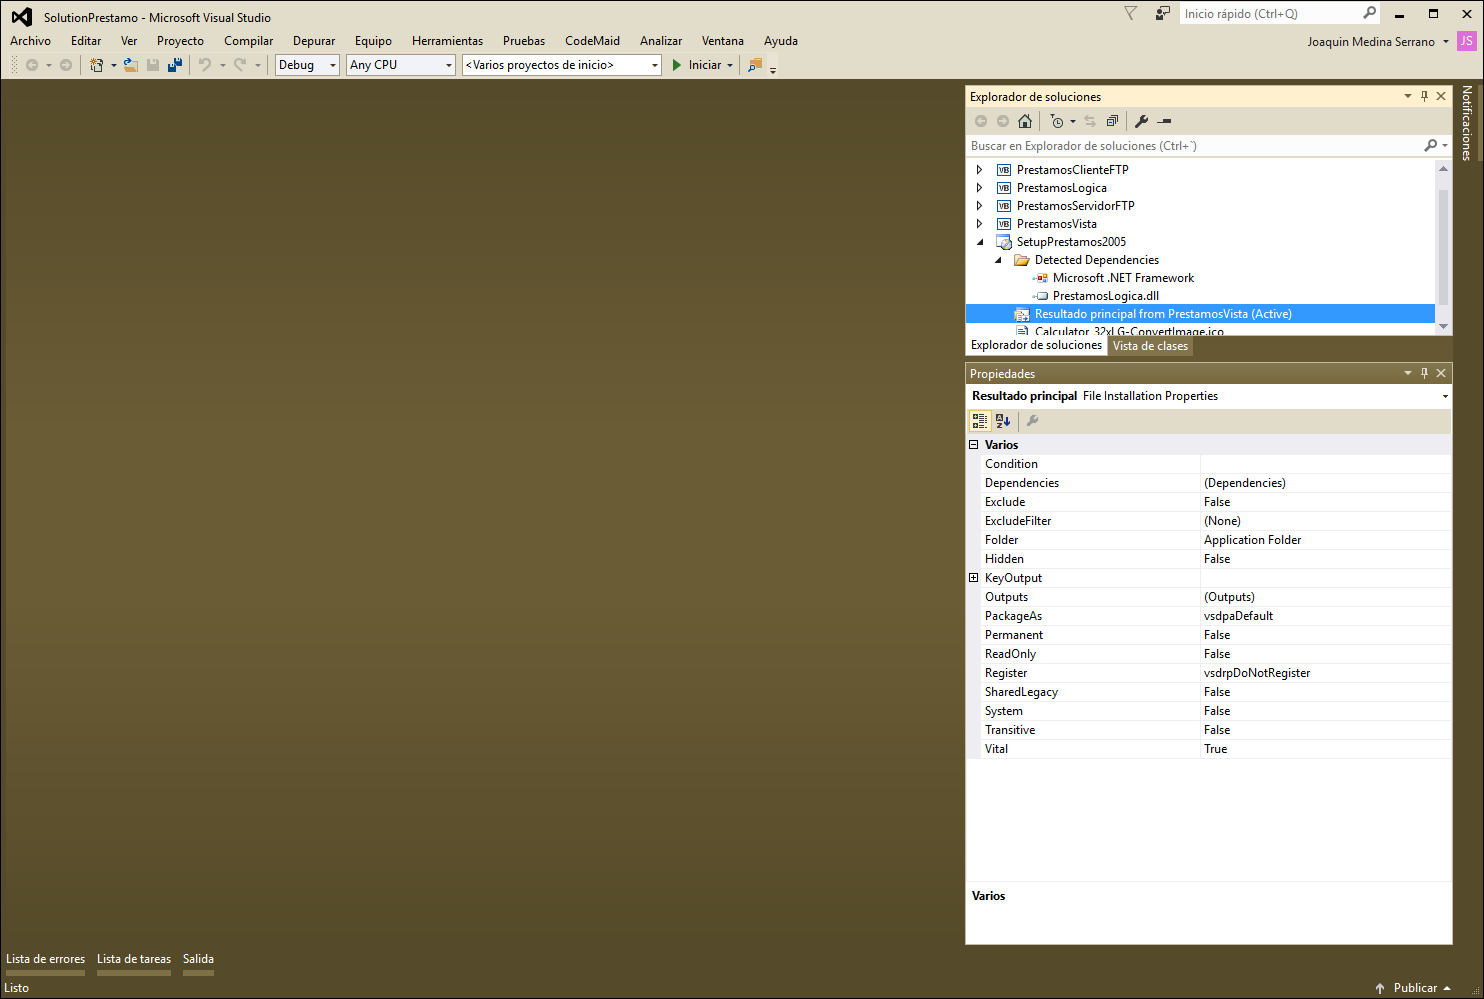Collapse the Detected Dependencies folder
The height and width of the screenshot is (999, 1484).
click(998, 260)
